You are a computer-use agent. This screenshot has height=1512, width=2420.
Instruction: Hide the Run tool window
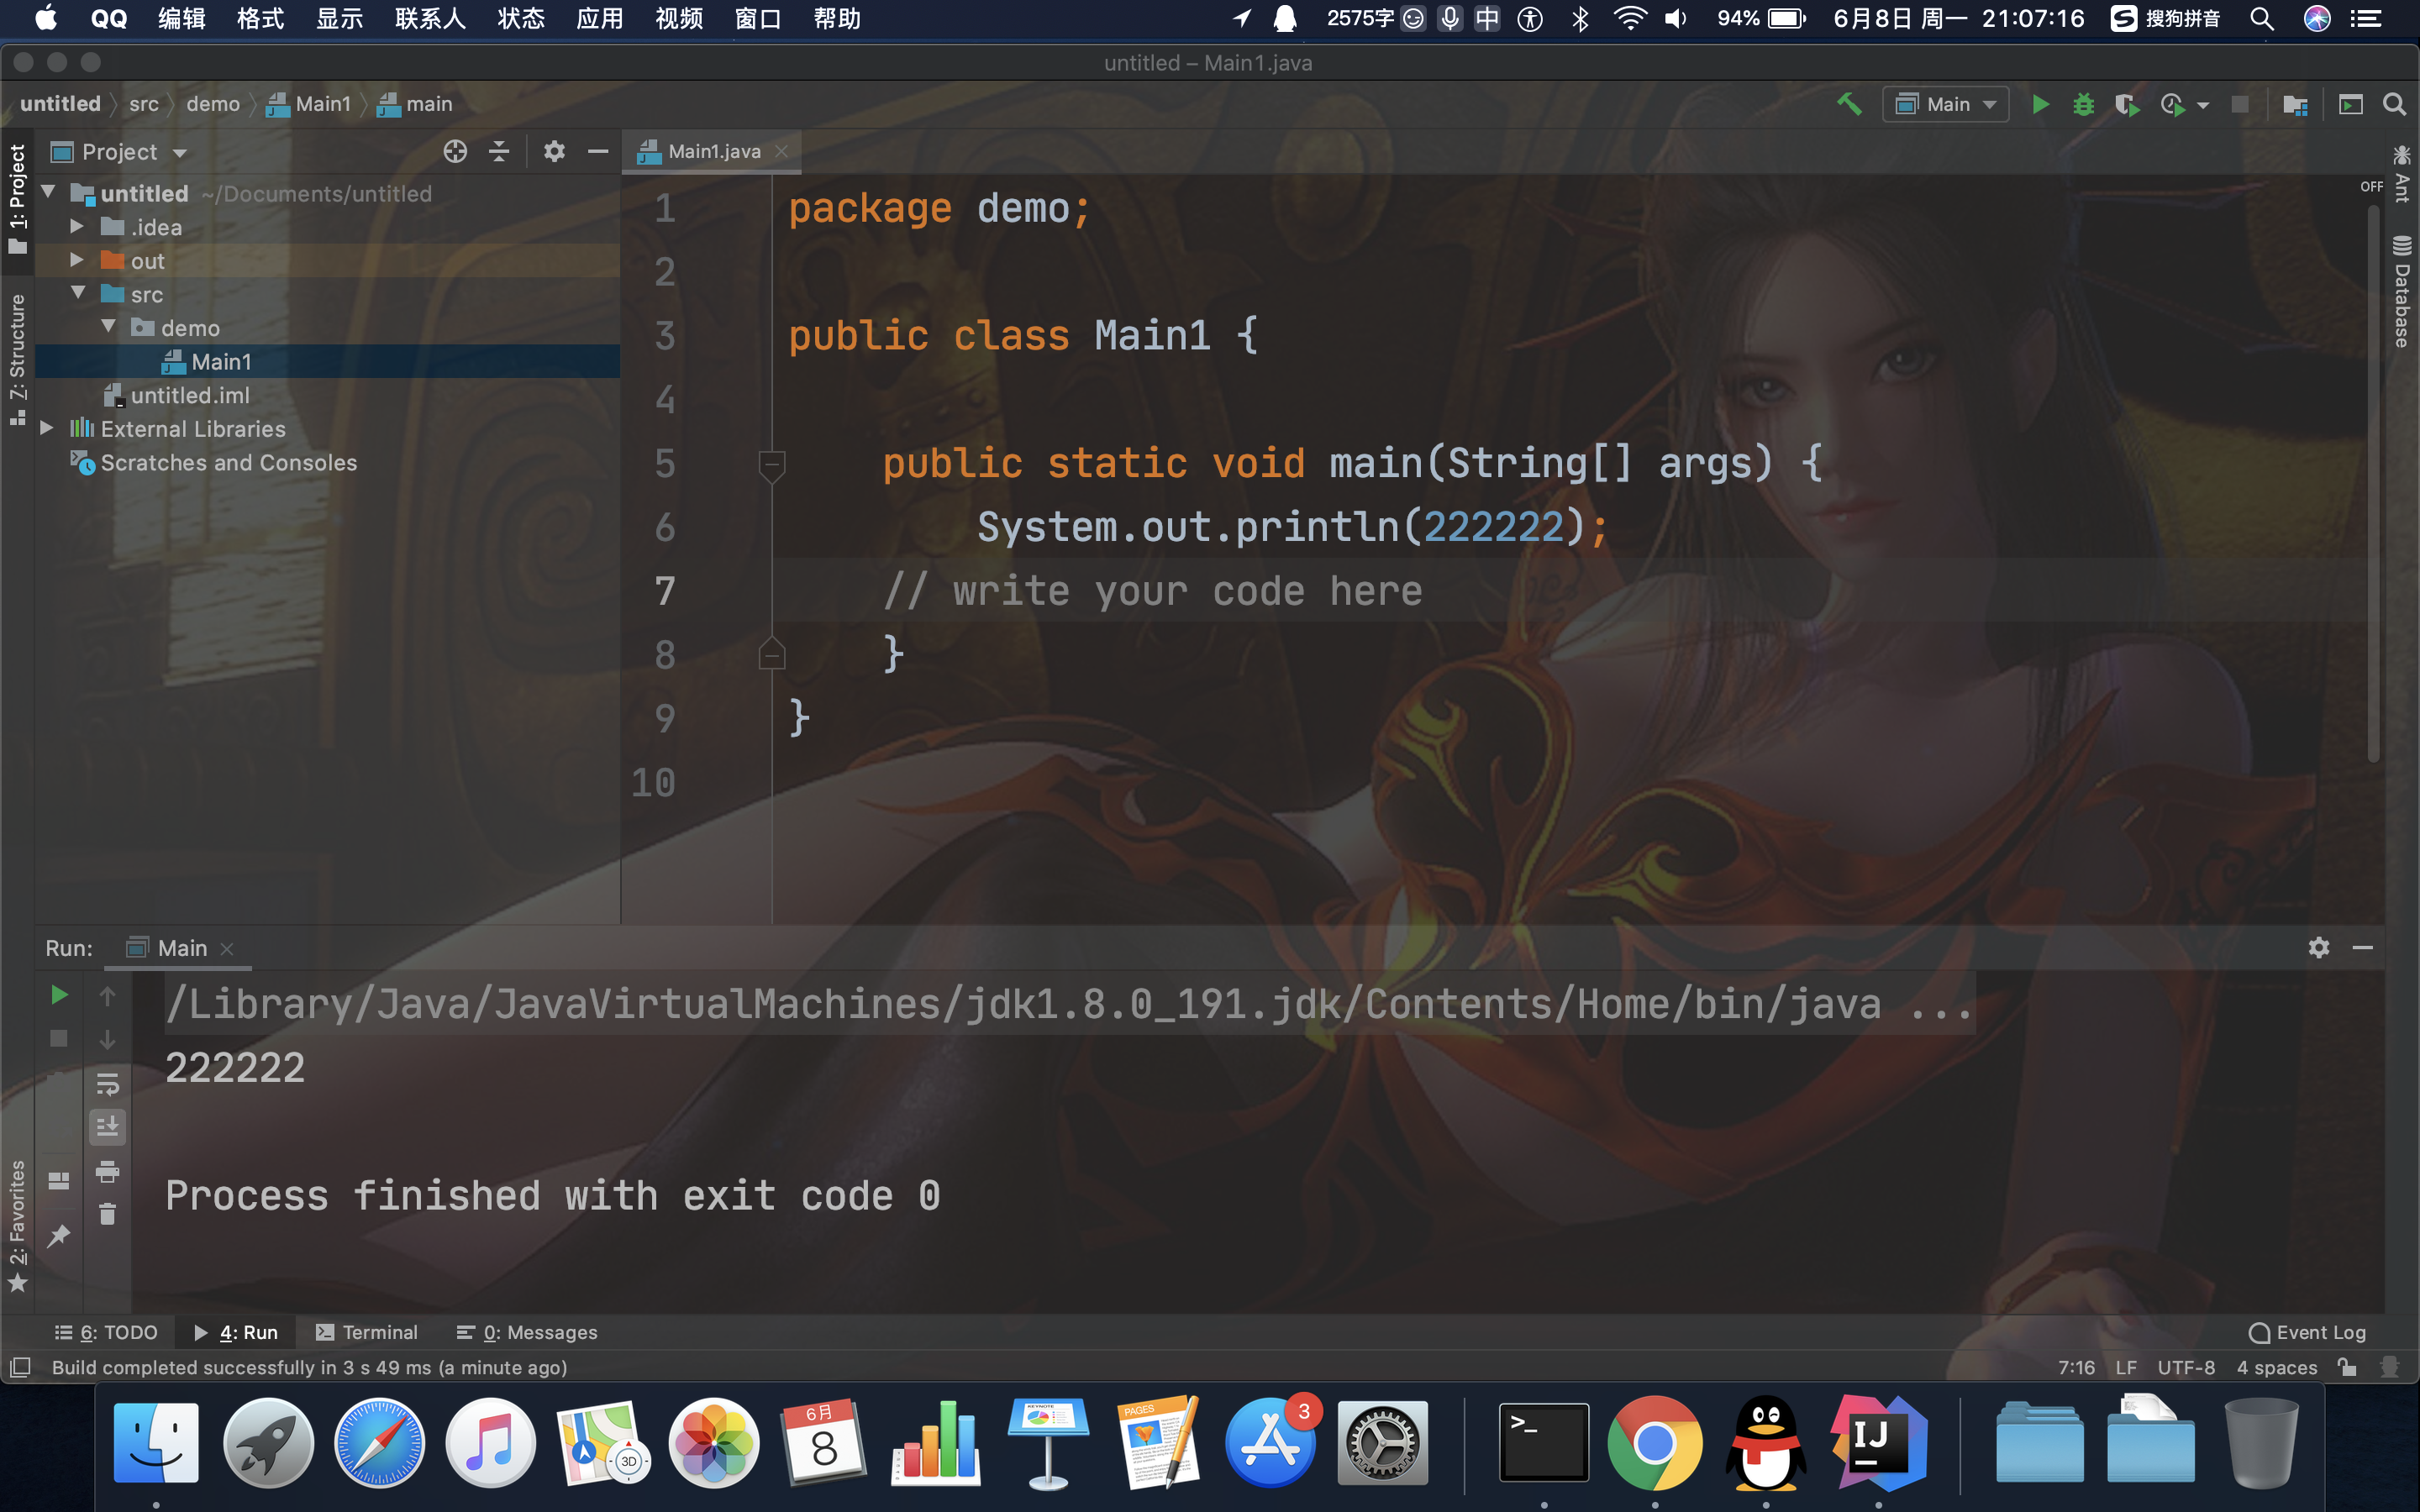point(2363,947)
